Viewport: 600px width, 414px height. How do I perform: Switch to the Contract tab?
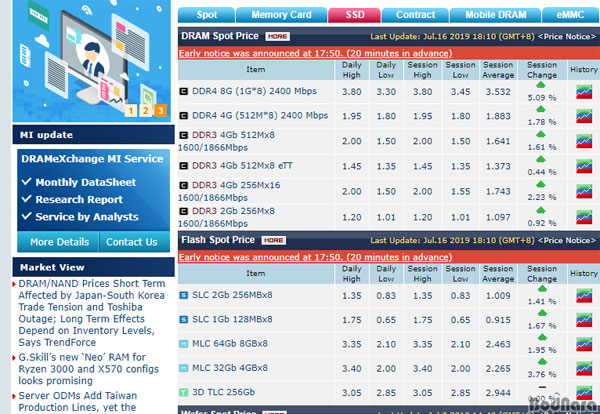[x=416, y=15]
